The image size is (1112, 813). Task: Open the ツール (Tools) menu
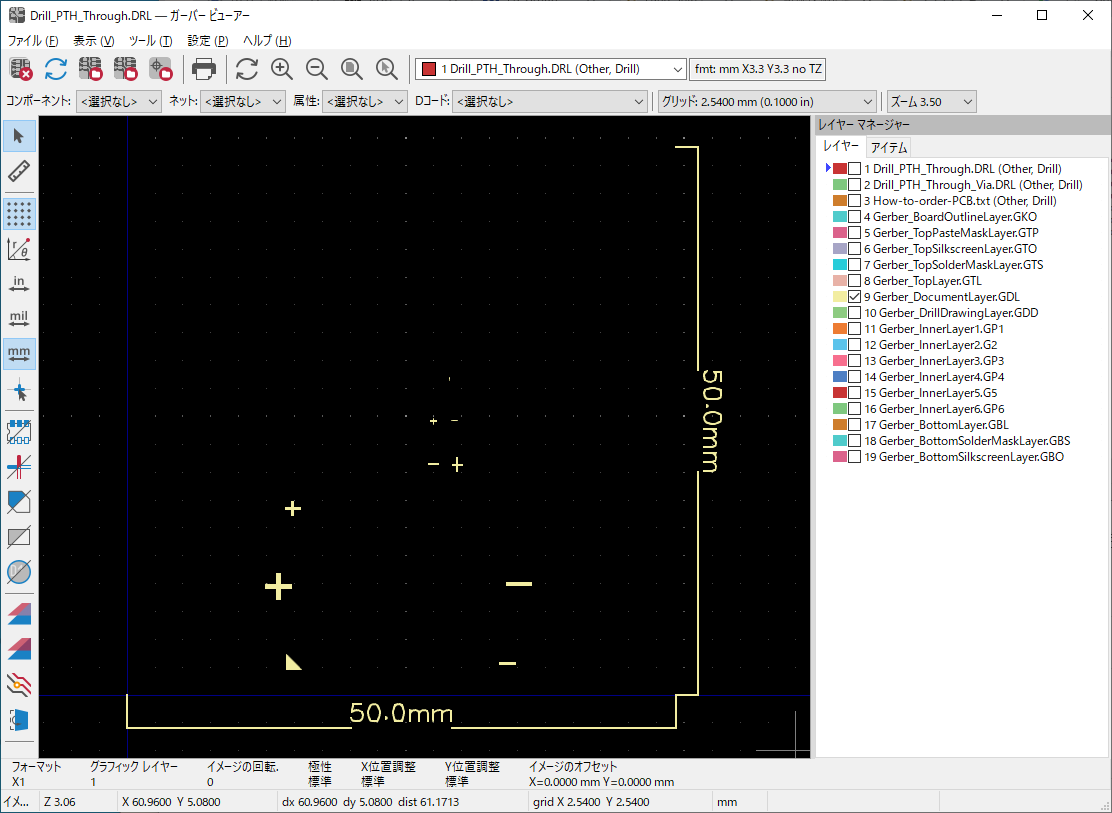pyautogui.click(x=150, y=41)
